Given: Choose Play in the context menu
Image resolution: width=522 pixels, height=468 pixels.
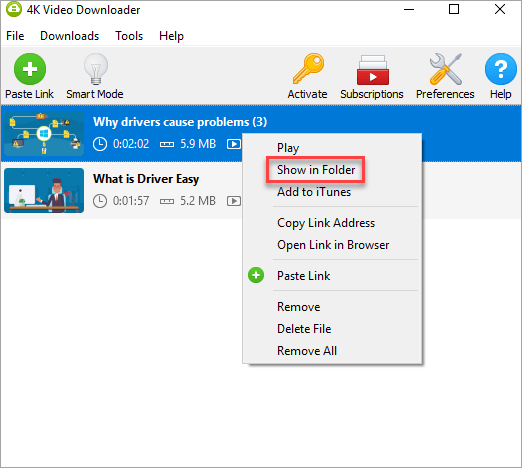Looking at the screenshot, I should point(288,148).
